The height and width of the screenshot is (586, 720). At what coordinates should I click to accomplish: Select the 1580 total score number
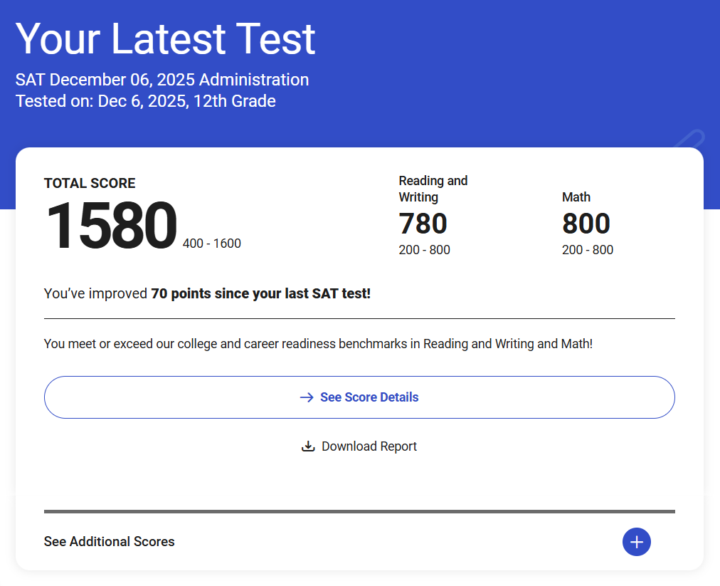111,226
